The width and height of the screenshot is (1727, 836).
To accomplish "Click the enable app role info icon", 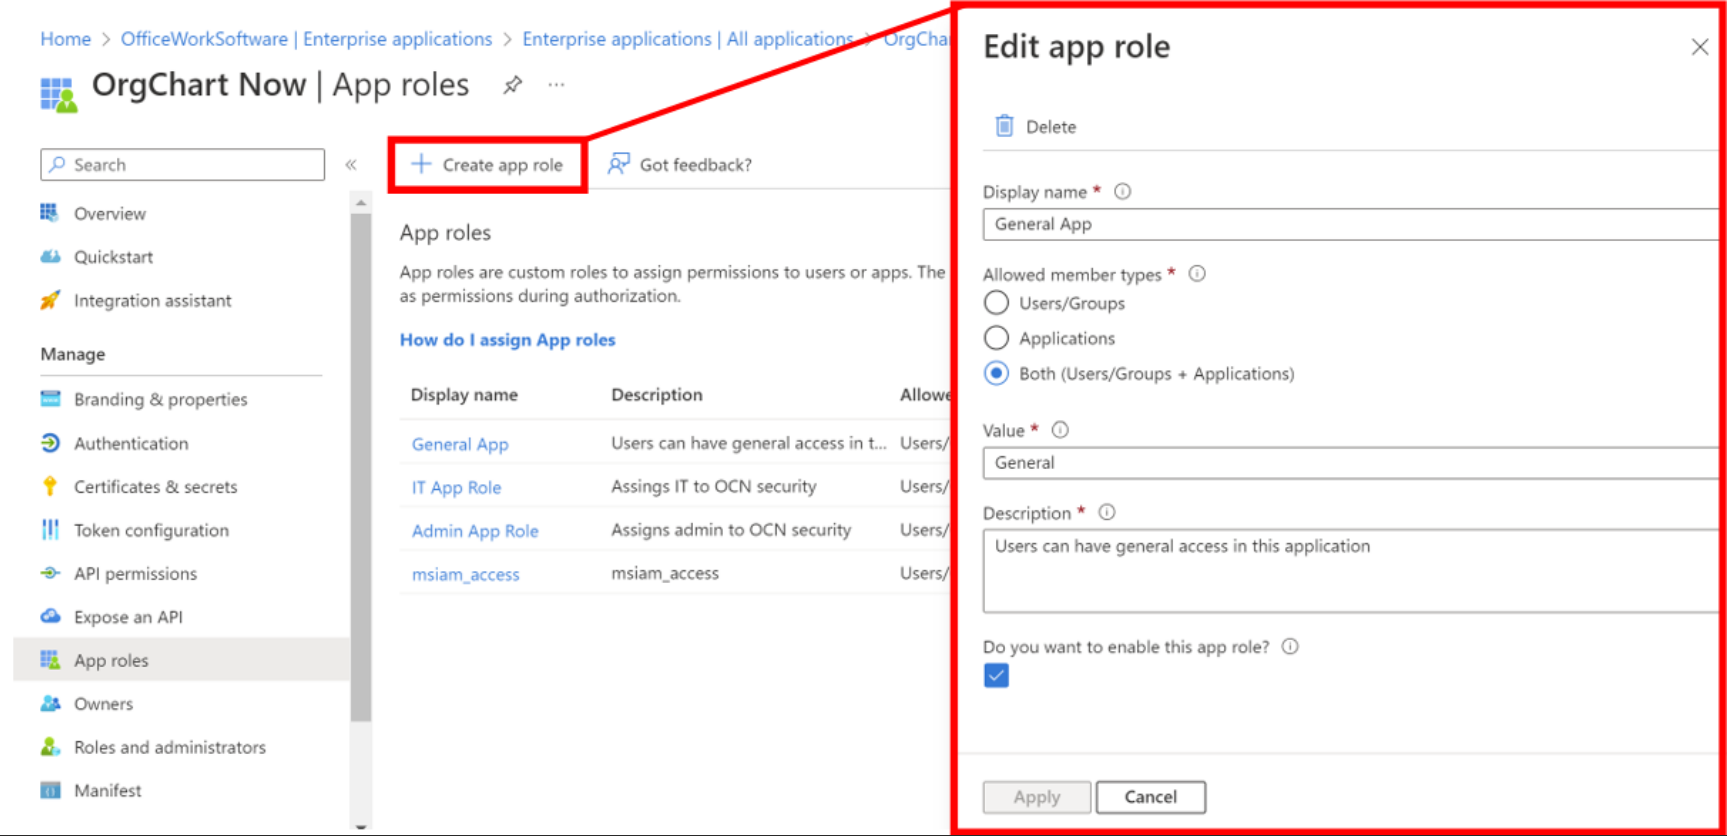I will (x=1290, y=646).
